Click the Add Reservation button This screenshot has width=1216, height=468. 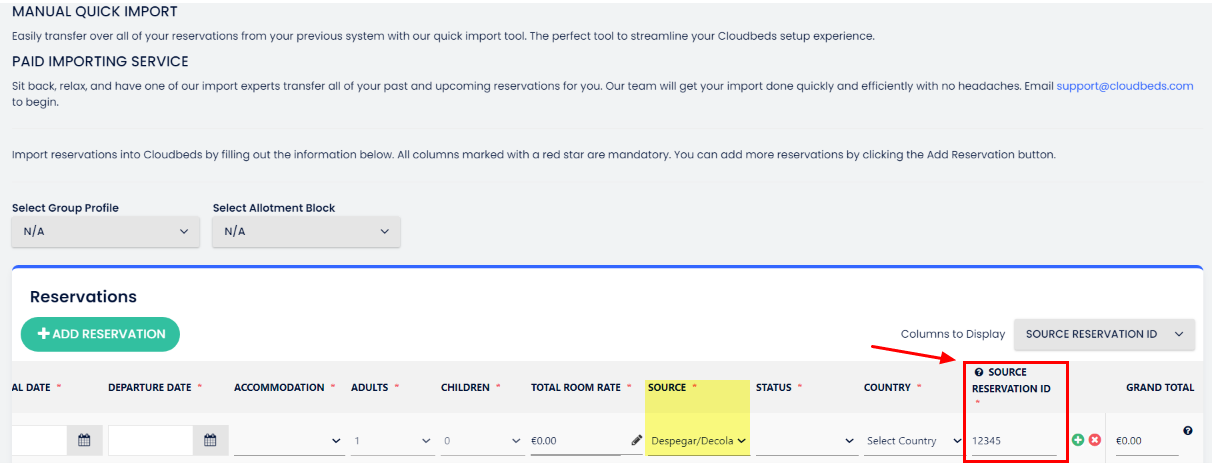click(x=100, y=334)
